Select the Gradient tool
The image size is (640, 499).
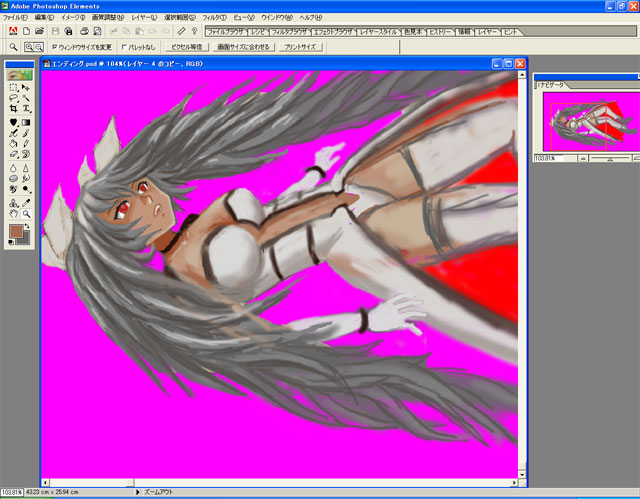click(26, 122)
